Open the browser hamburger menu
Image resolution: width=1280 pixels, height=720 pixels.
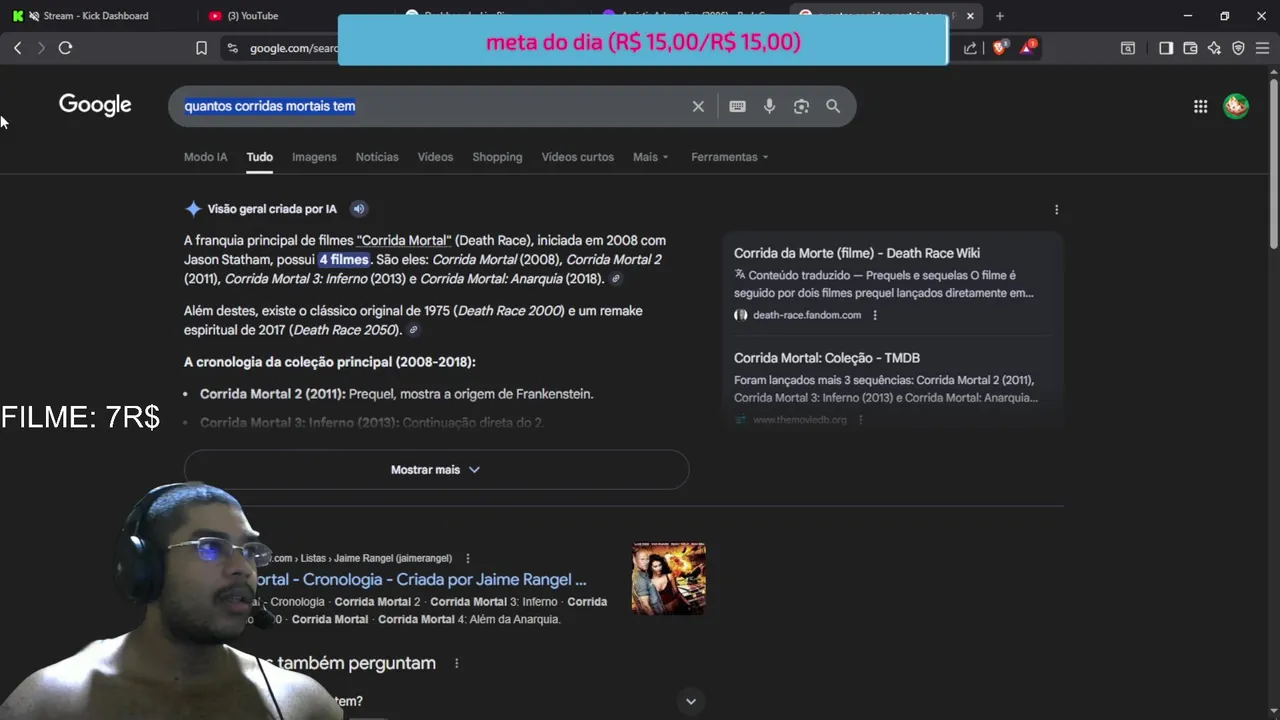(1262, 48)
